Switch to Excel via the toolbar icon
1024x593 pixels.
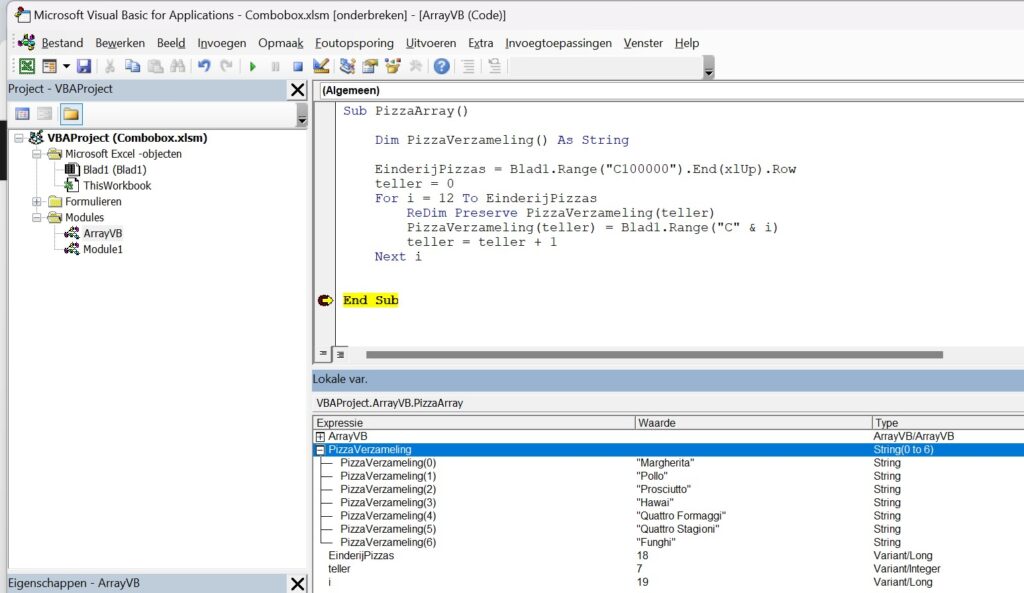click(26, 66)
